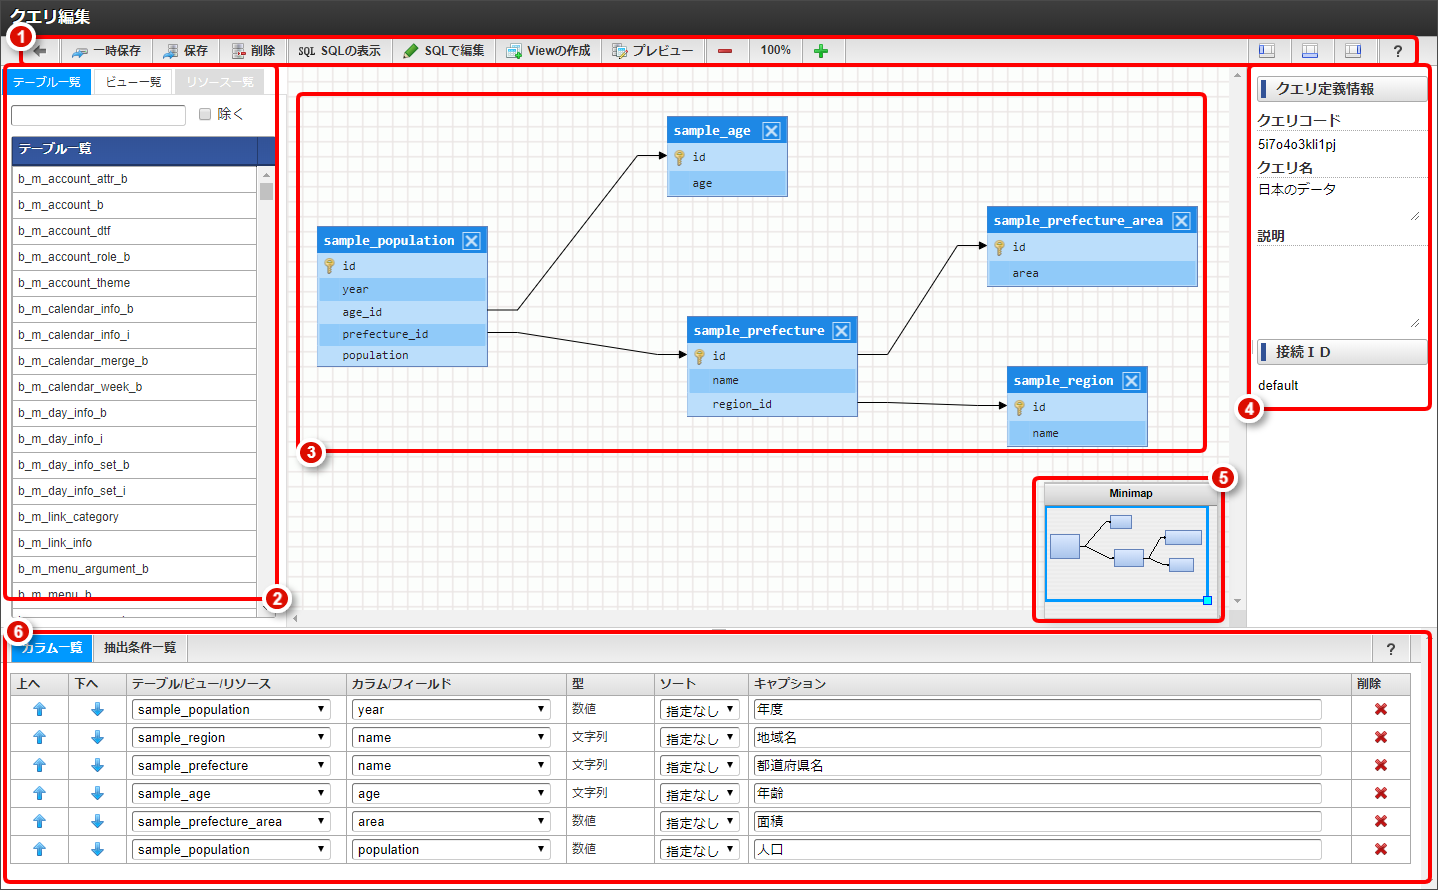The height and width of the screenshot is (890, 1438).
Task: Click the back arrow in toolbar
Action: click(40, 50)
